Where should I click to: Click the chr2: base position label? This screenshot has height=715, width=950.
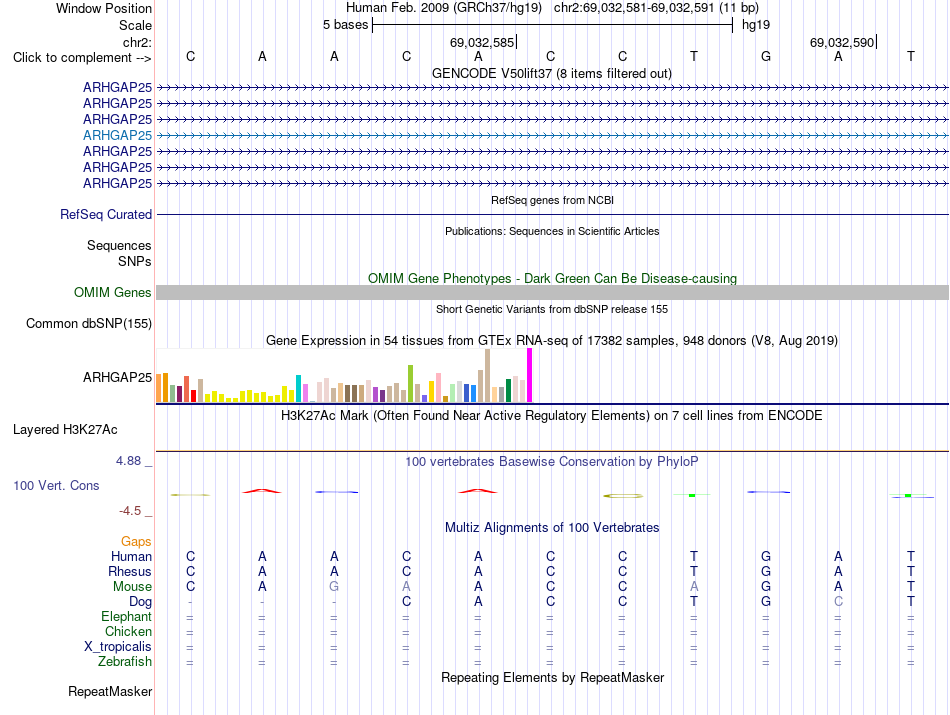(x=138, y=42)
